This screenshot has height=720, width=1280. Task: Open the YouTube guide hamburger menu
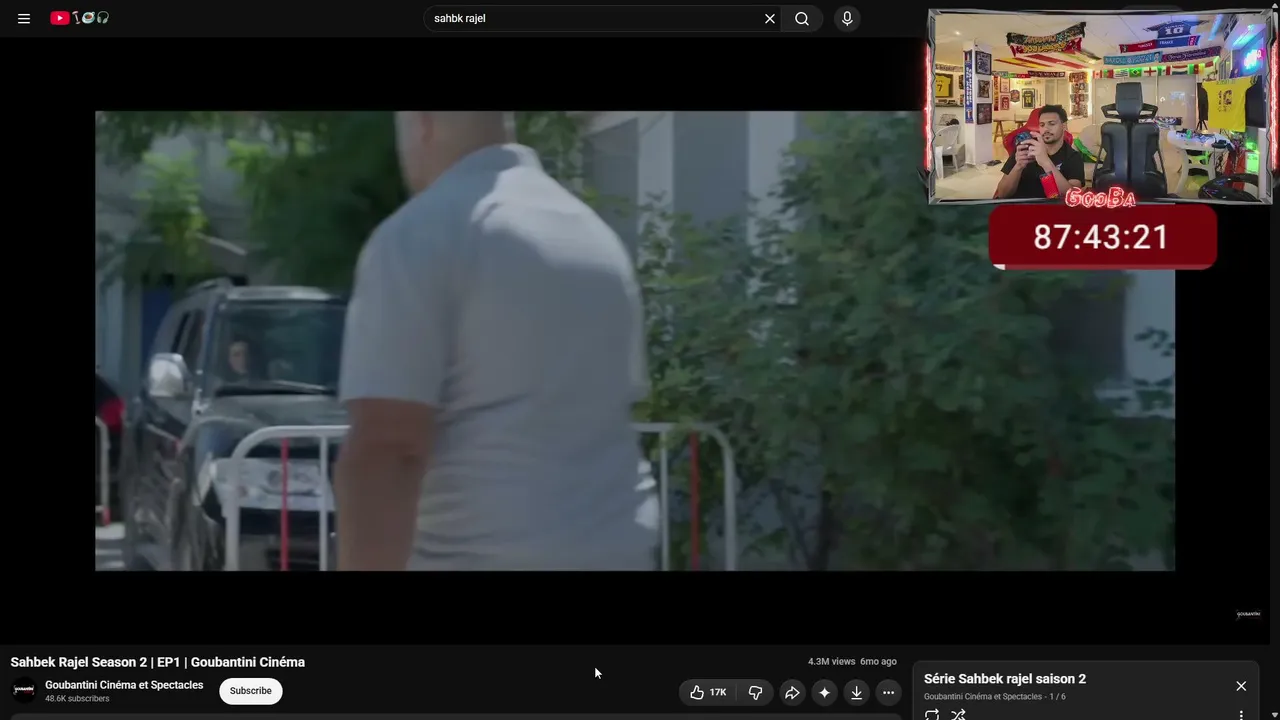24,18
